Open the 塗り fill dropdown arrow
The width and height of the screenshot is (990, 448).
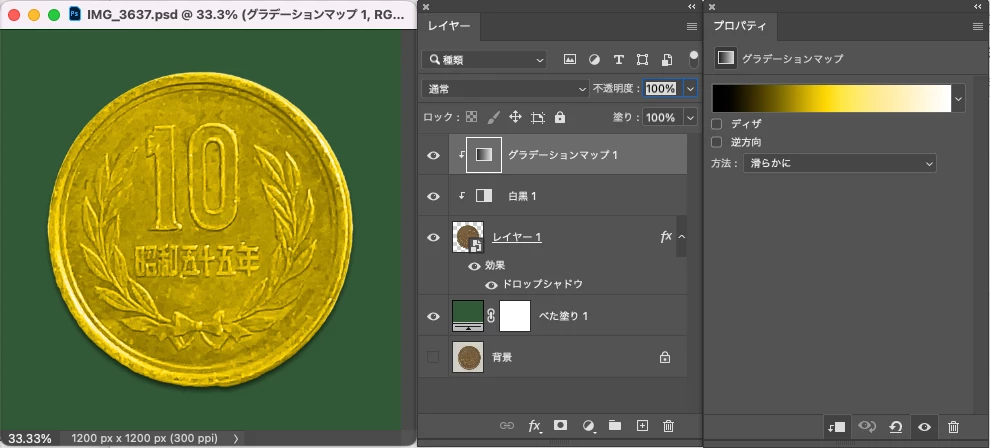click(x=690, y=117)
